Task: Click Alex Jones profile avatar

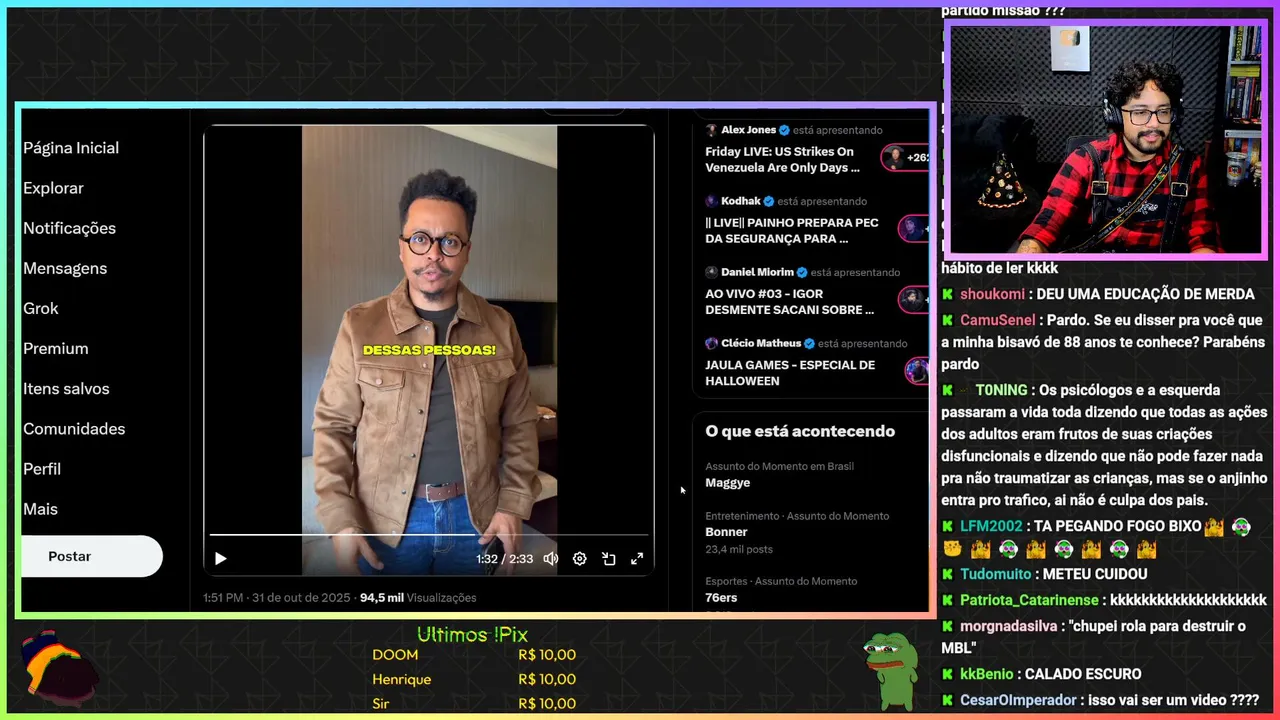Action: pyautogui.click(x=711, y=130)
